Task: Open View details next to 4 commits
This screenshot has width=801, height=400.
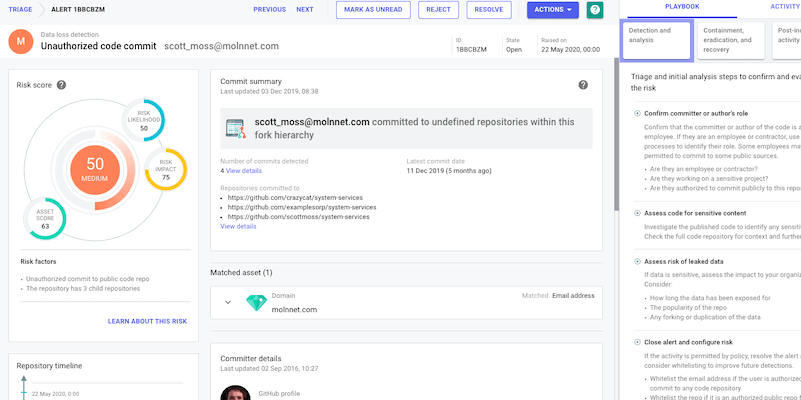Action: click(x=244, y=171)
